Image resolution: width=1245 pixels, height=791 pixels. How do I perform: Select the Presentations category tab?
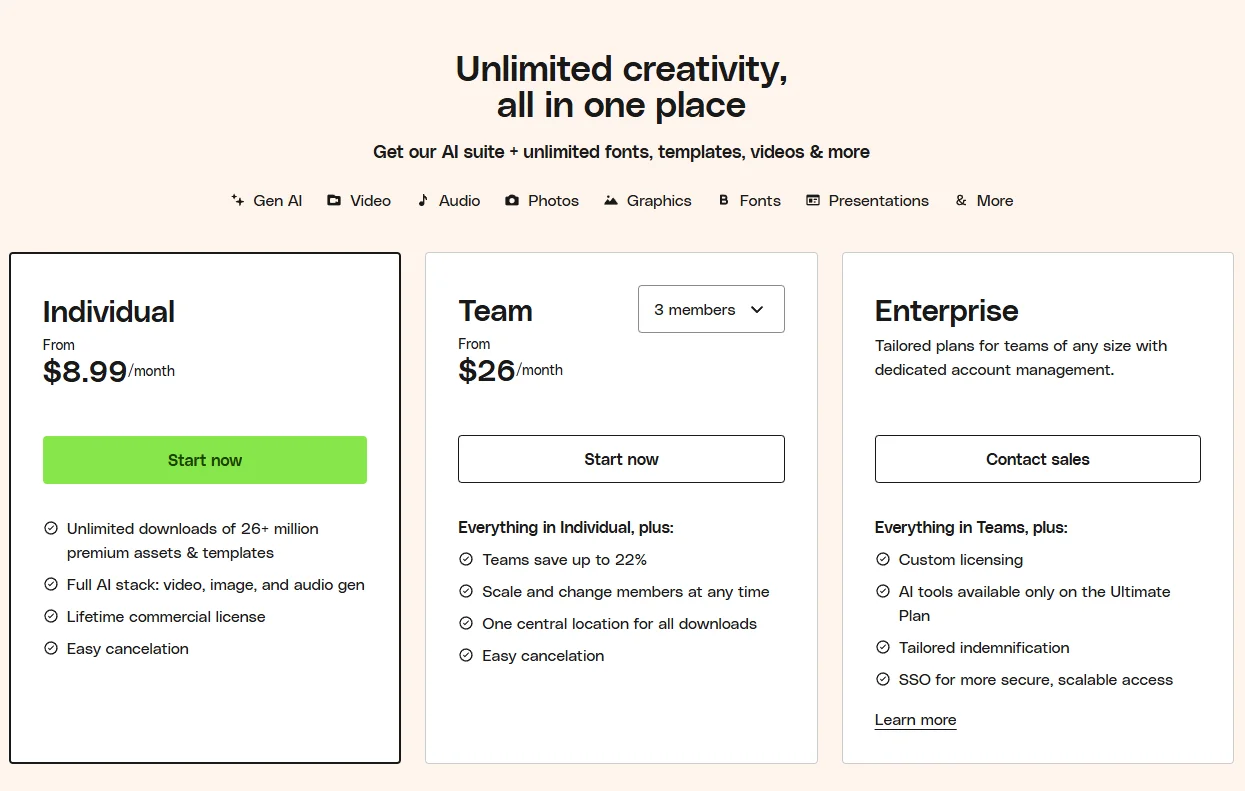[878, 200]
